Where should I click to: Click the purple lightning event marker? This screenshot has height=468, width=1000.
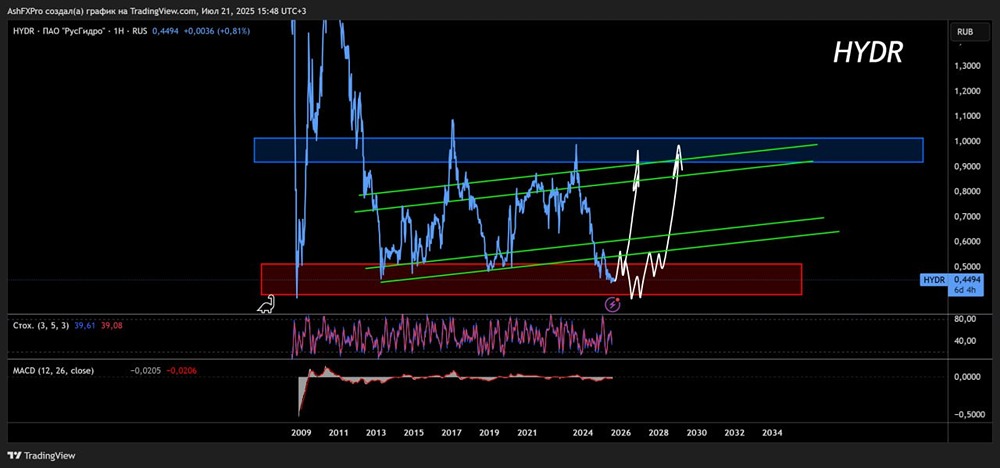(612, 304)
